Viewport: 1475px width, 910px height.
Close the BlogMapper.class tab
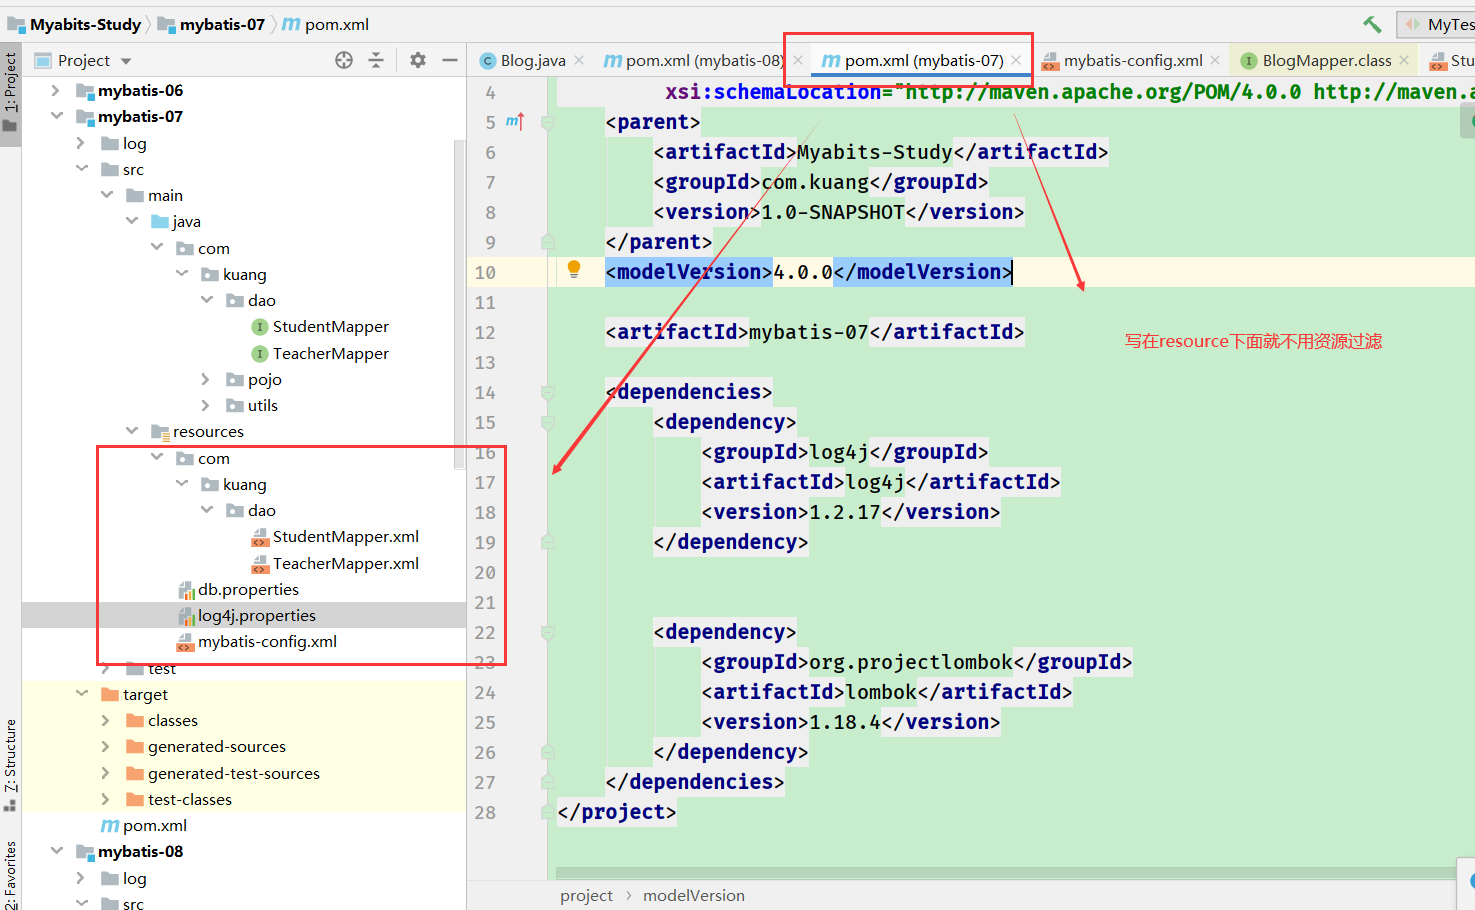coord(1404,60)
